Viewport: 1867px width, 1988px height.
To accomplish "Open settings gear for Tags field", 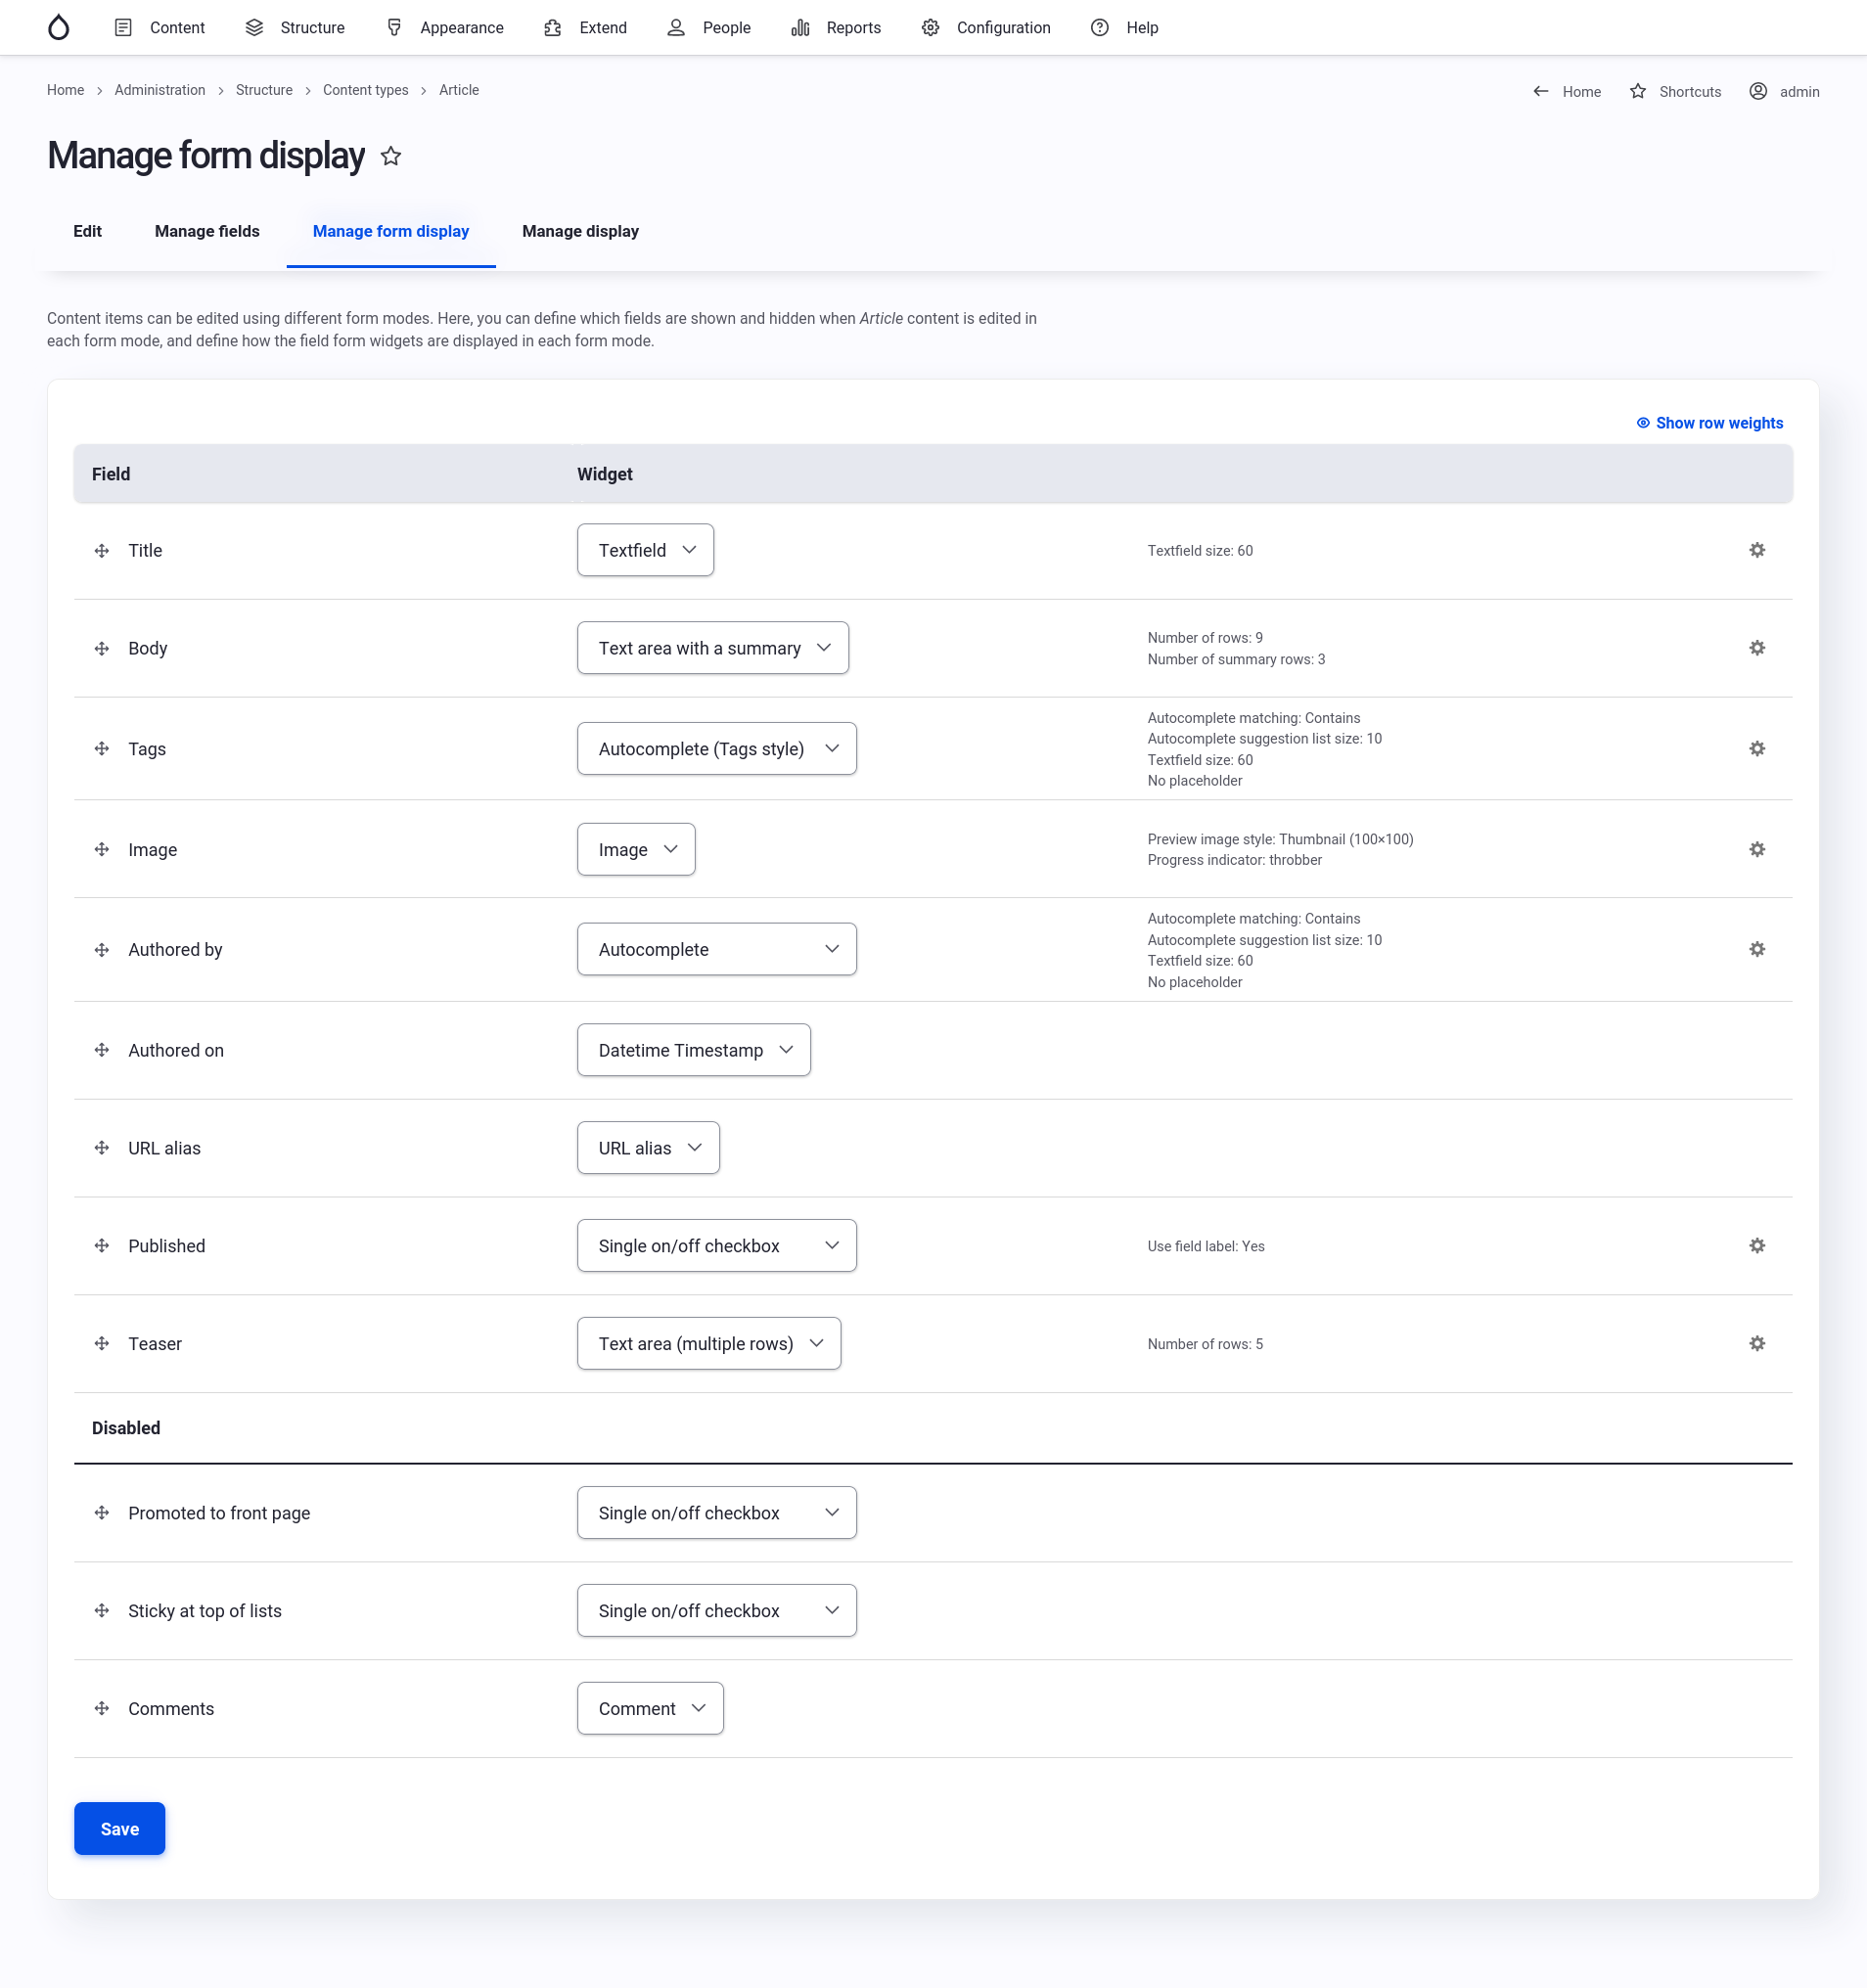I will coord(1756,749).
